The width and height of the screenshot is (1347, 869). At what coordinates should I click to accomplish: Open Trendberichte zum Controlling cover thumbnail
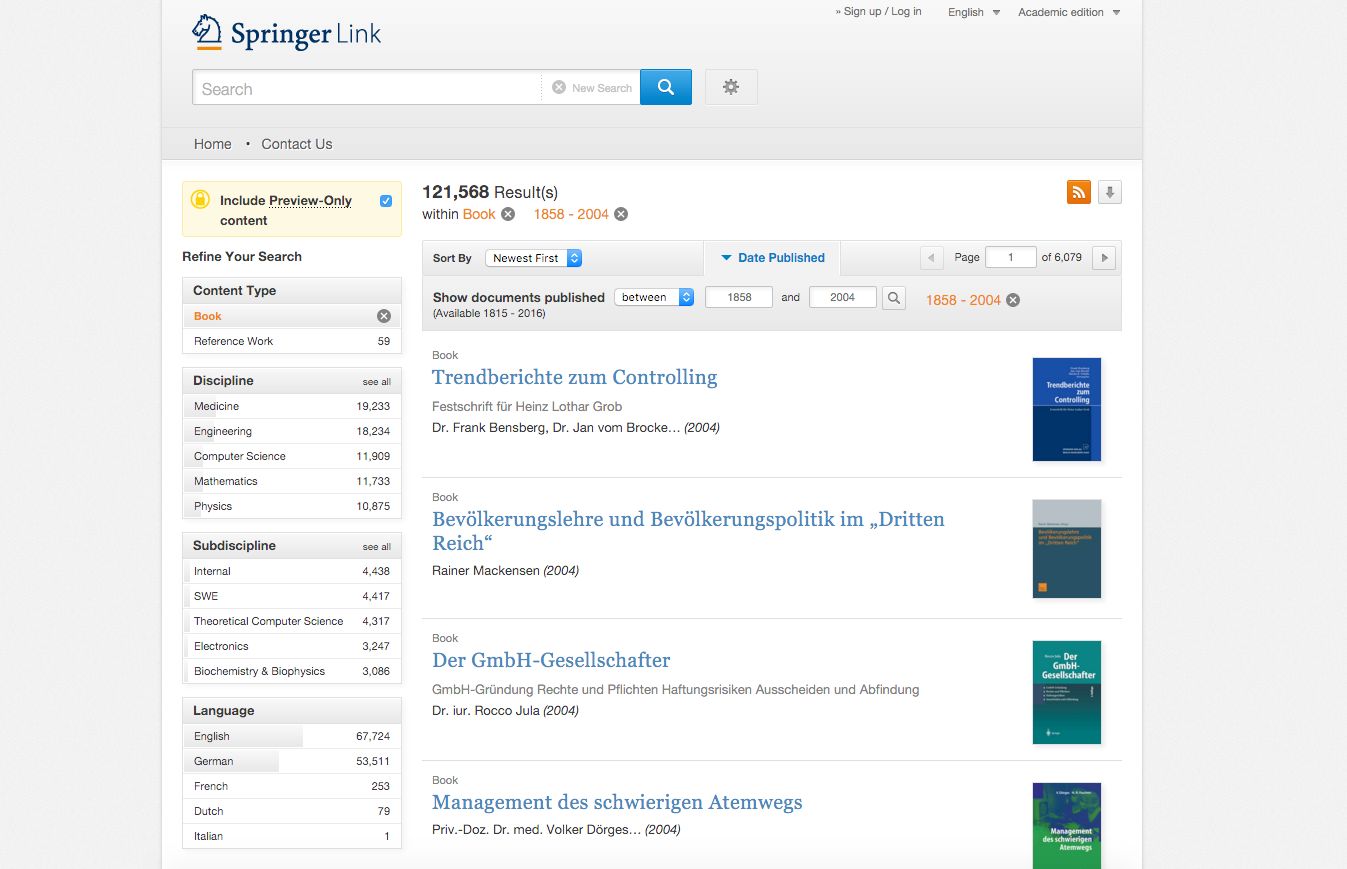pyautogui.click(x=1067, y=409)
